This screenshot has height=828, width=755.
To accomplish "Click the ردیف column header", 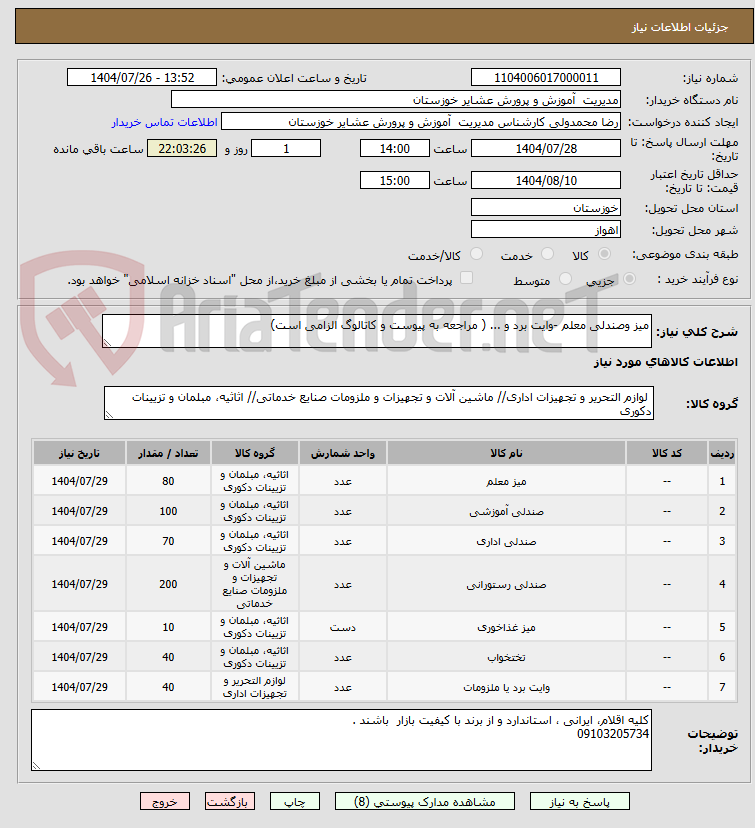I will tap(722, 453).
